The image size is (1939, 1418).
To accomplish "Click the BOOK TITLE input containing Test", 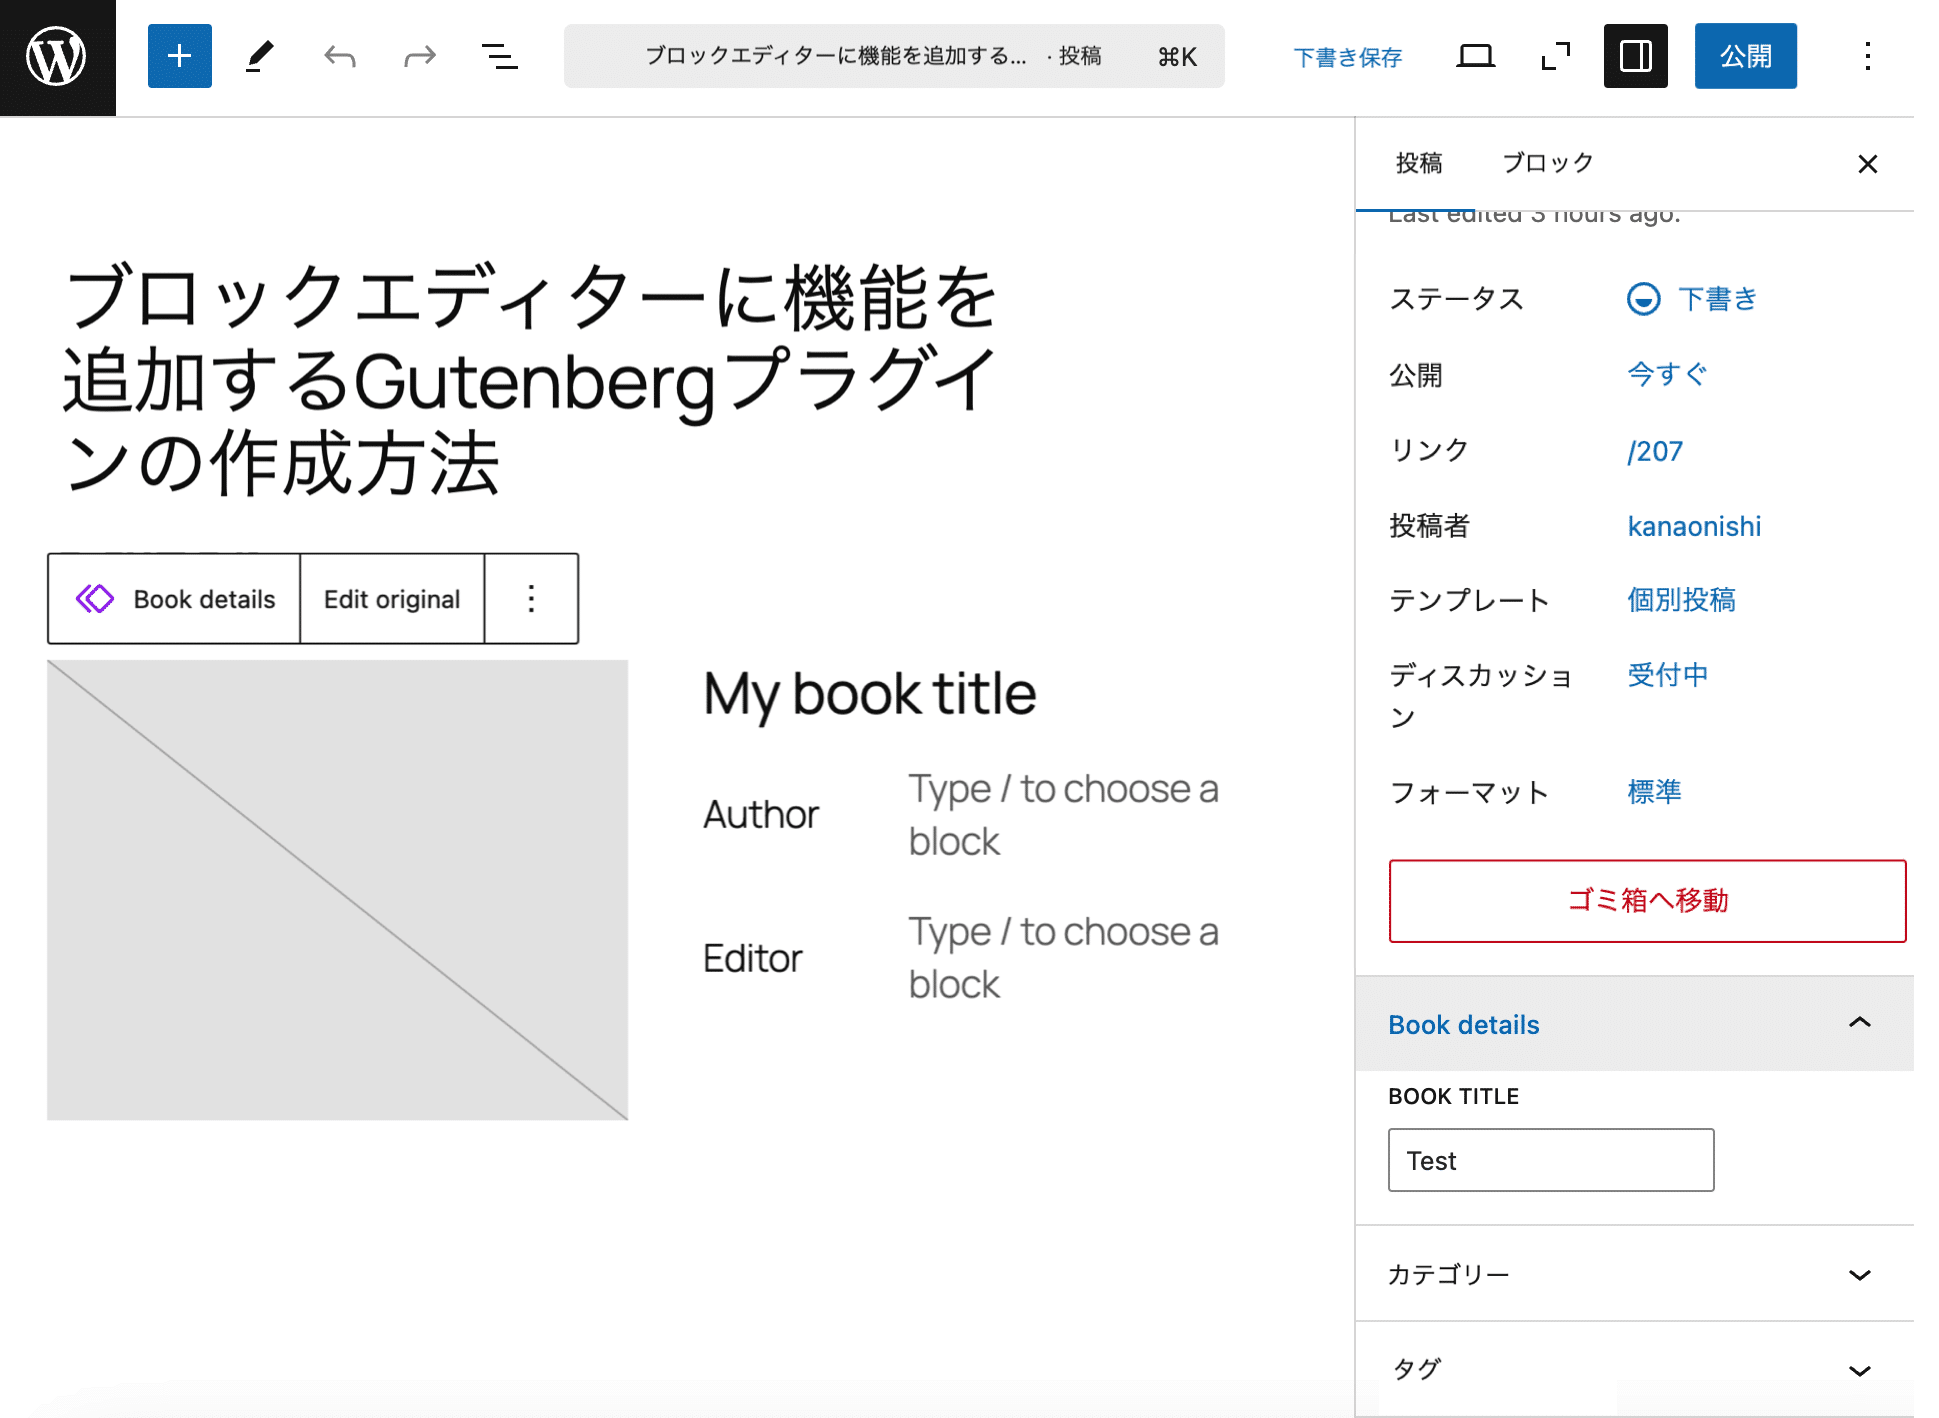I will pyautogui.click(x=1550, y=1160).
